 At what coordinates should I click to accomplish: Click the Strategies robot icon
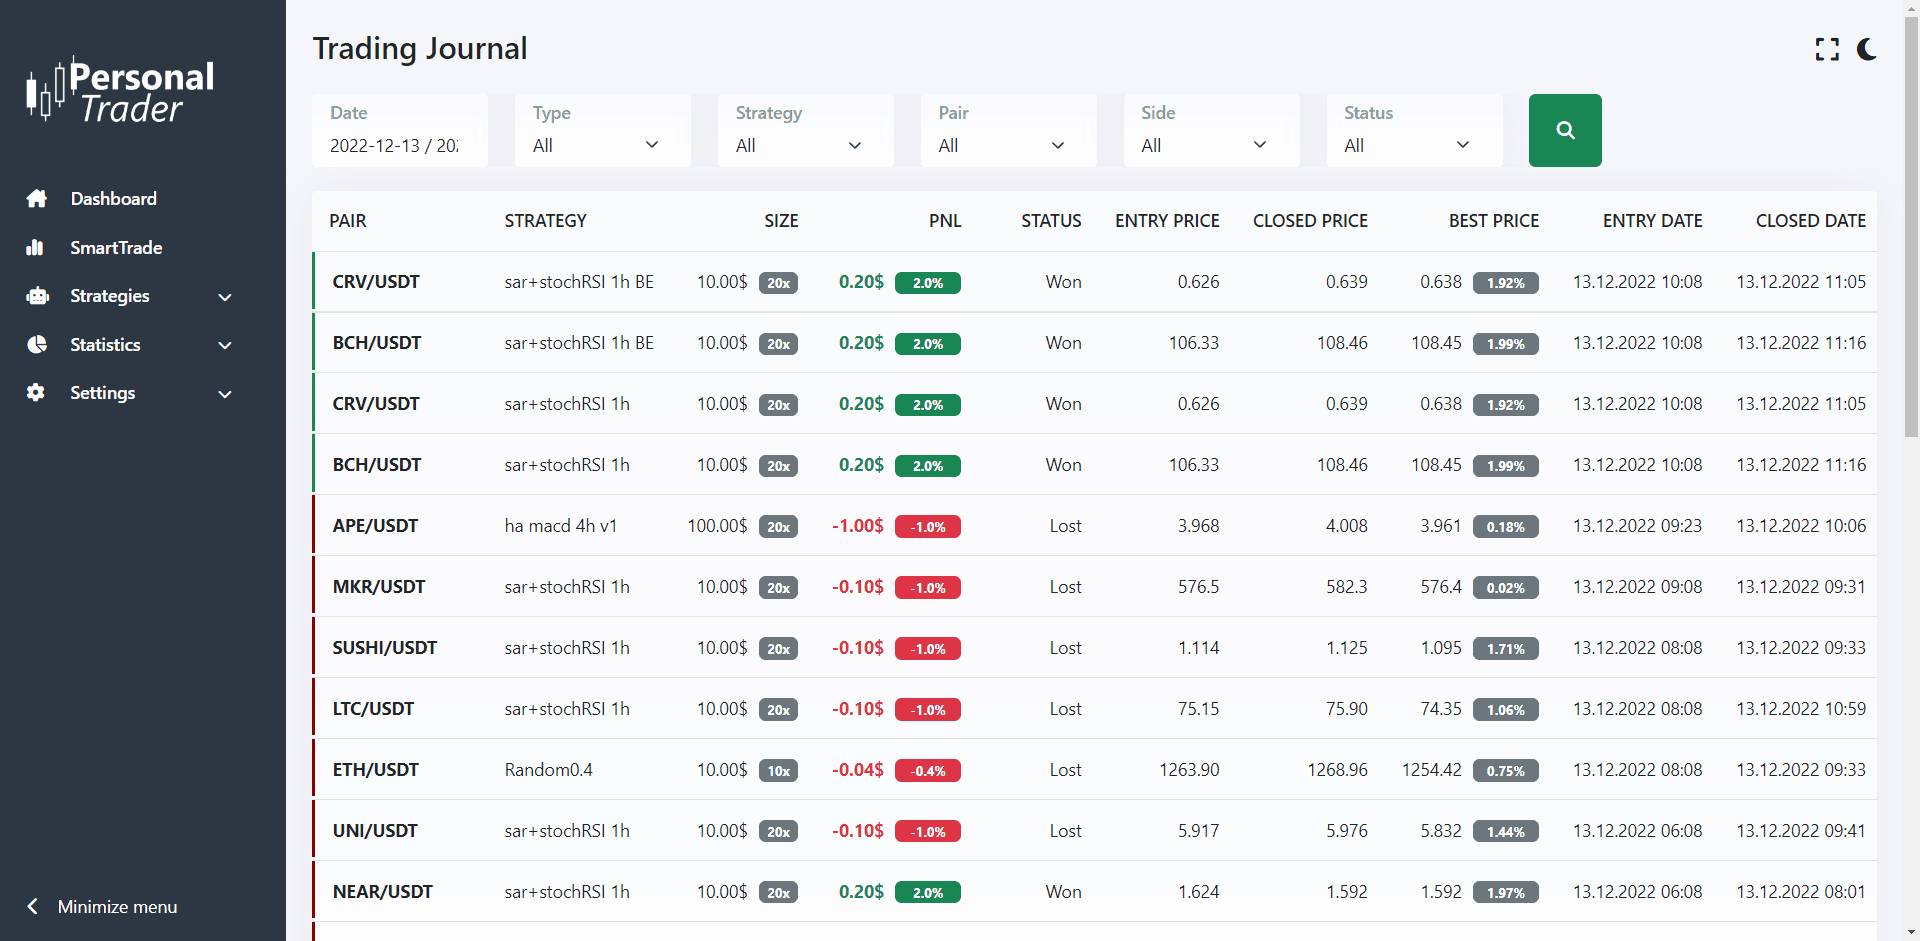tap(37, 296)
